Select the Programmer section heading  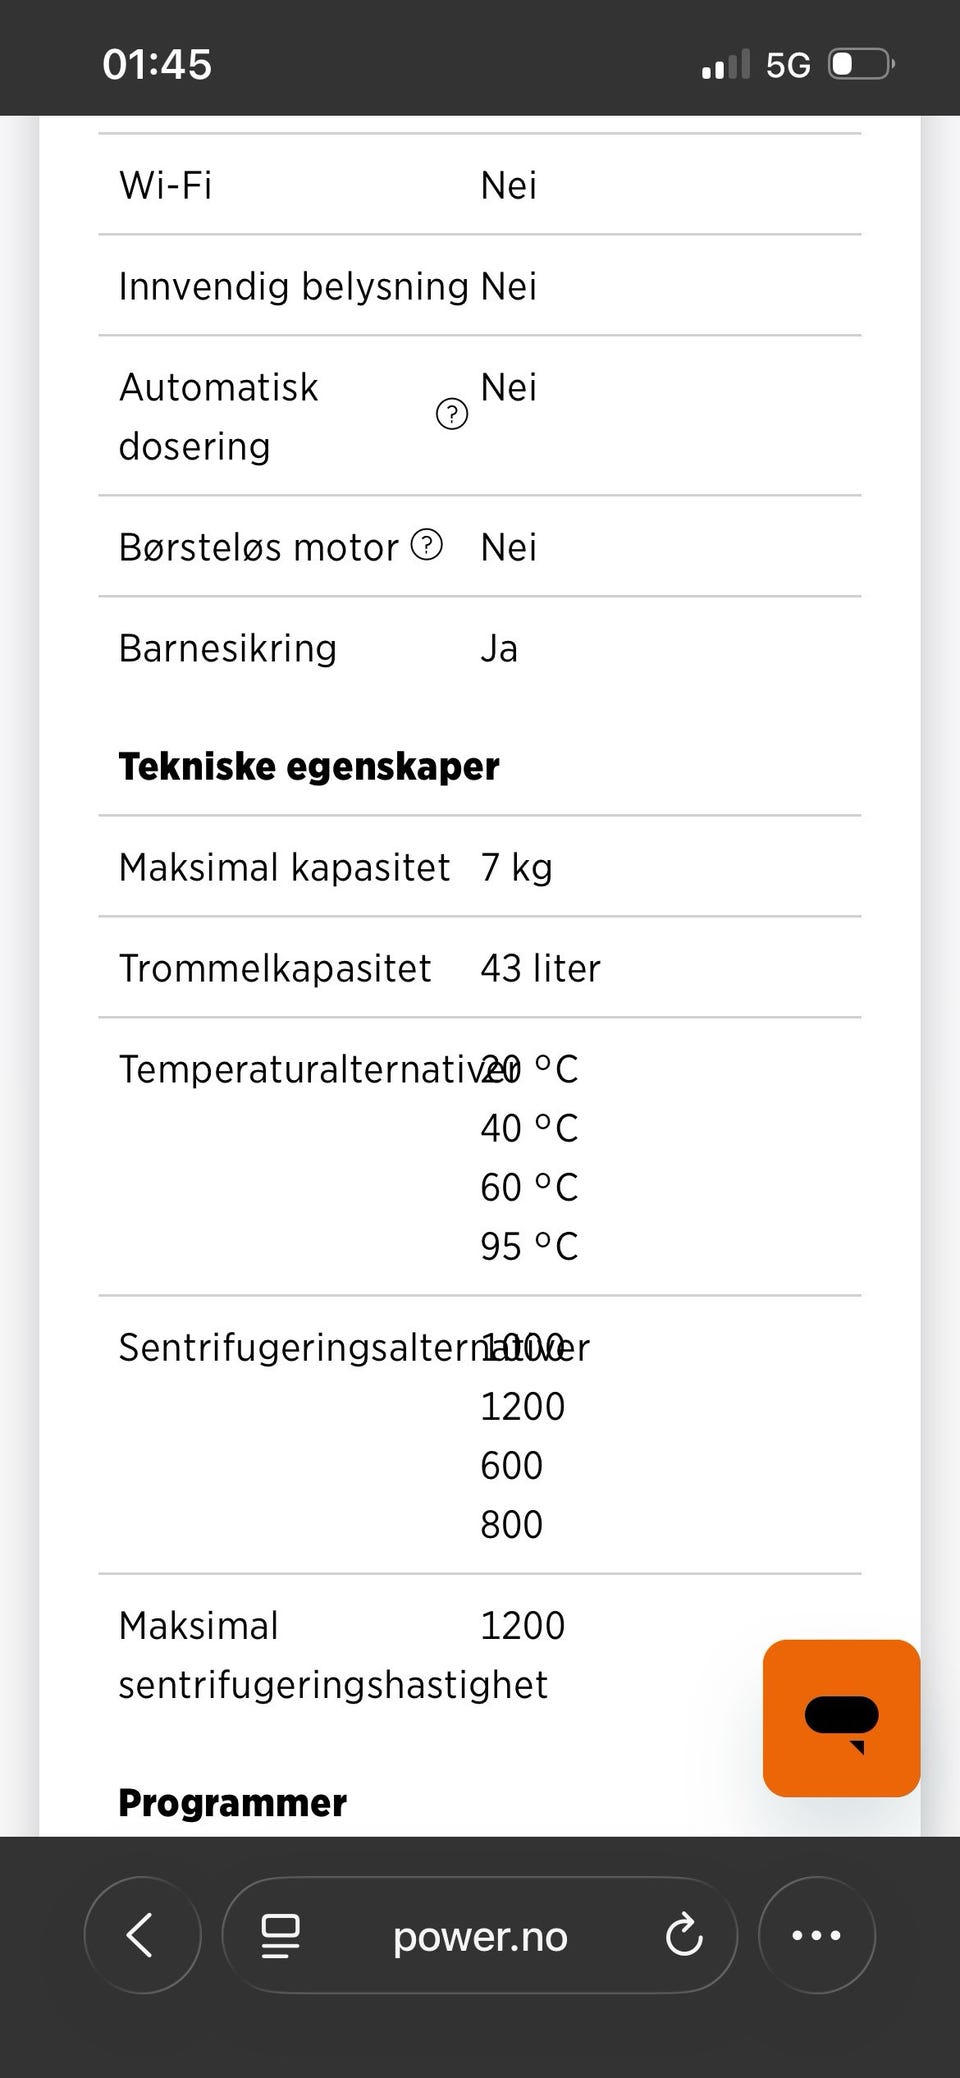pos(233,1802)
